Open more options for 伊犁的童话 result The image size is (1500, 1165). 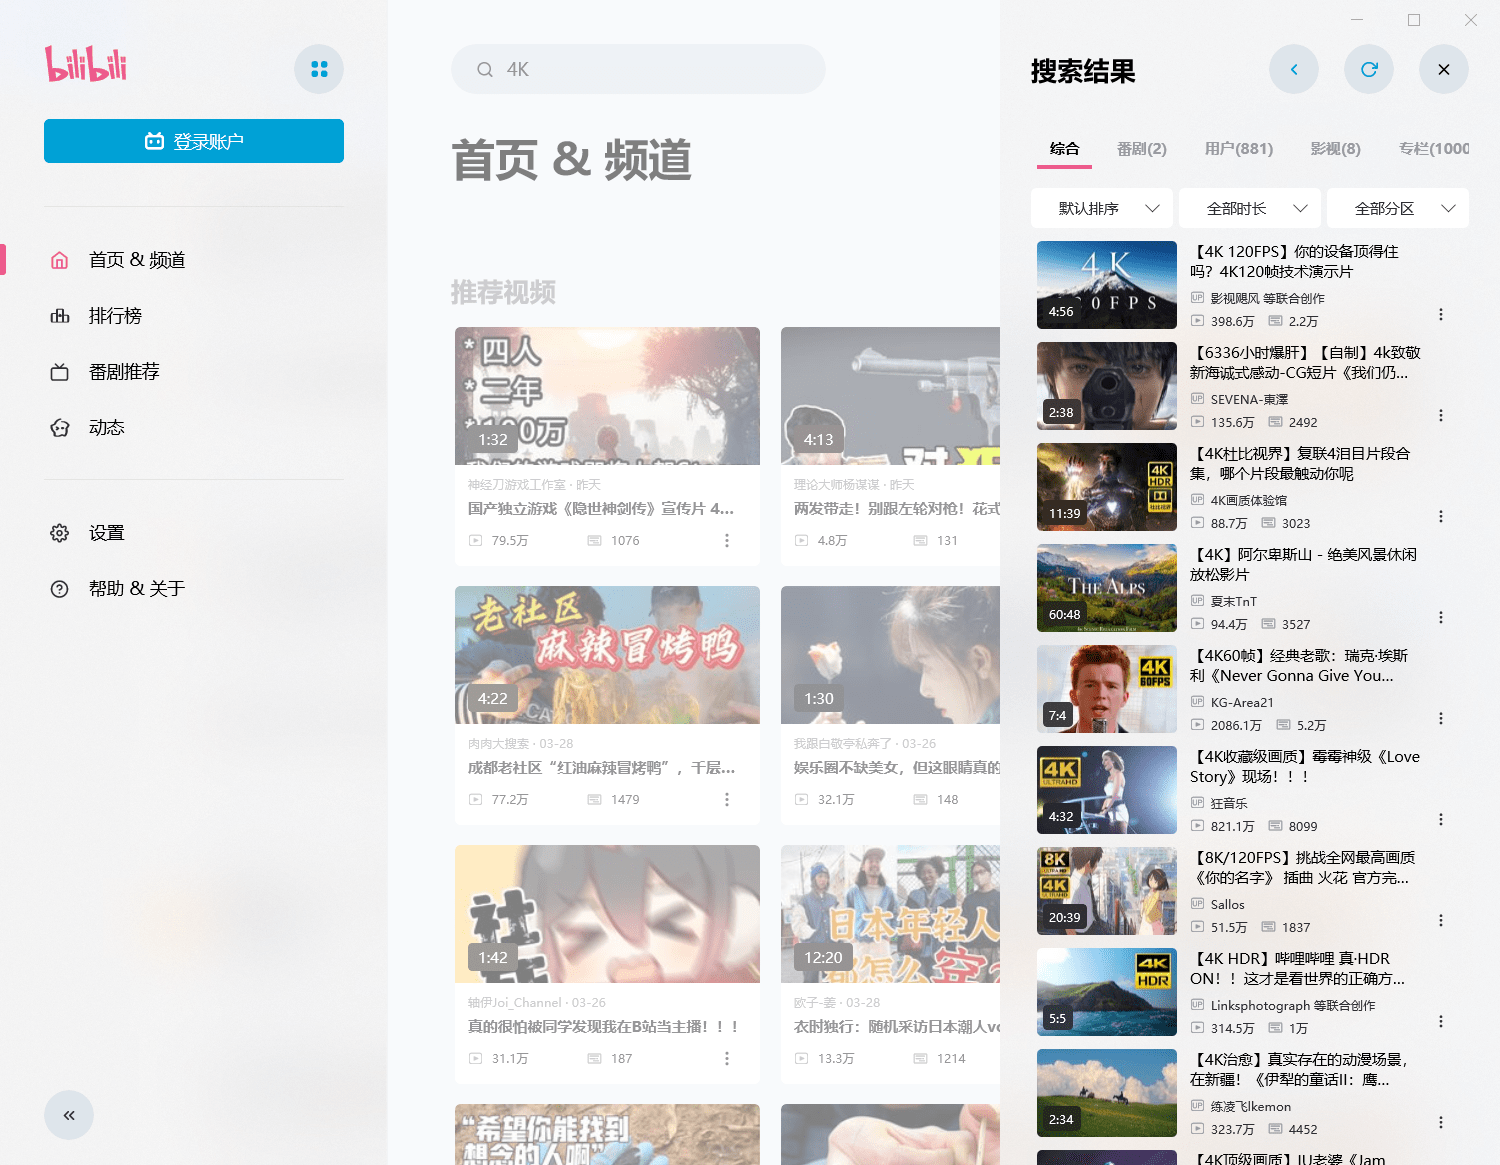(x=1441, y=1122)
